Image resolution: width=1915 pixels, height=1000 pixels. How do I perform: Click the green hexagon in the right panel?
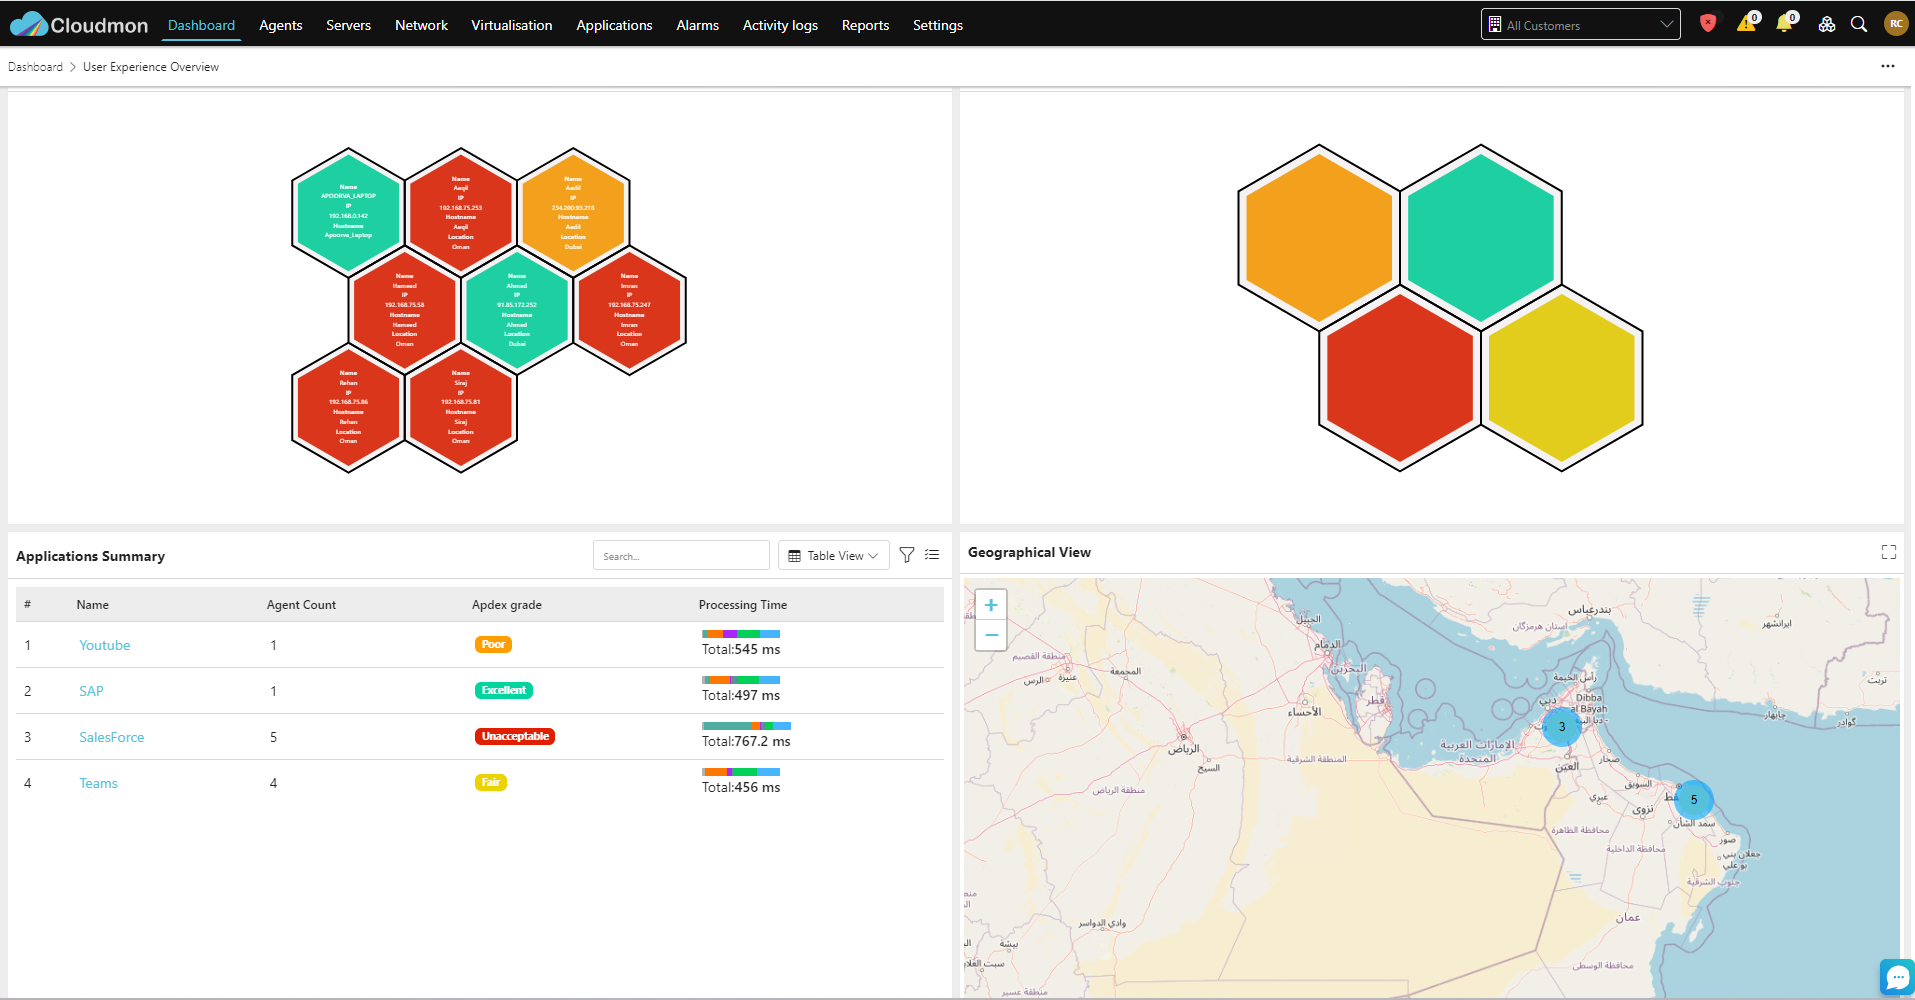[1481, 237]
